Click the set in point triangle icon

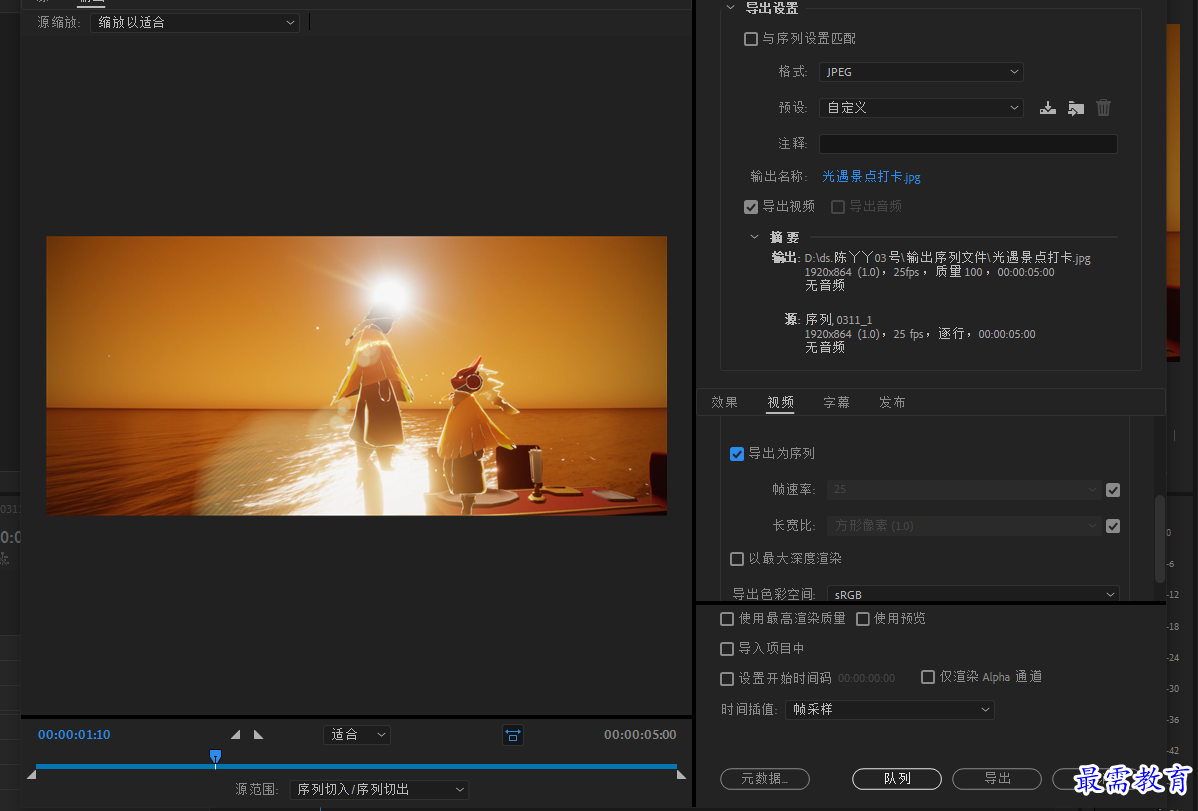click(x=235, y=735)
